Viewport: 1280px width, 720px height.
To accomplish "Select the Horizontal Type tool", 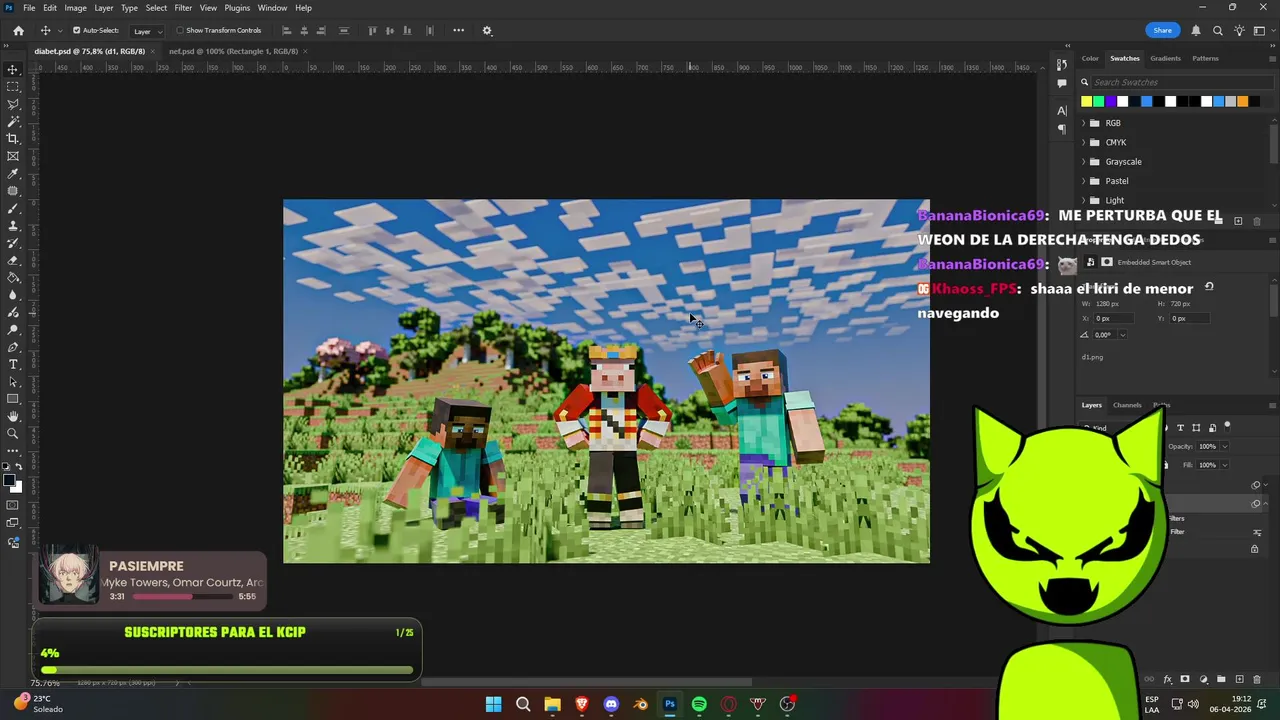I will [13, 364].
